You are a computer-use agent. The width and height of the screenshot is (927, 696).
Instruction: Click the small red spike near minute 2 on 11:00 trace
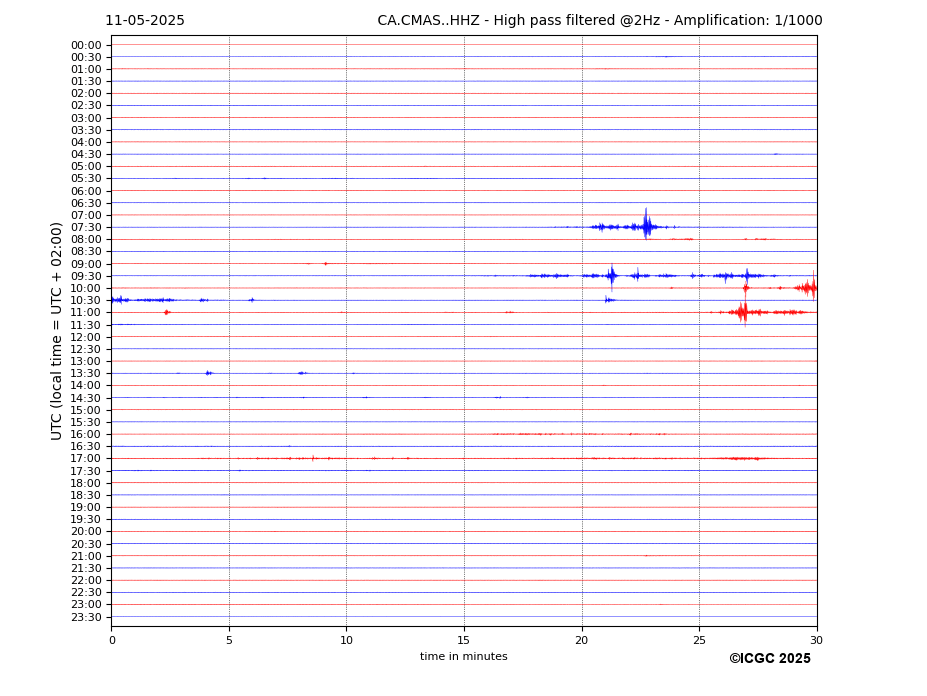[x=167, y=312]
